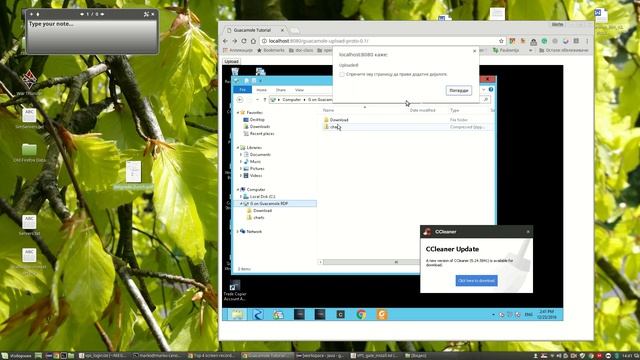Go back in the Chrome browser
This screenshot has height=360, width=640.
pos(225,41)
